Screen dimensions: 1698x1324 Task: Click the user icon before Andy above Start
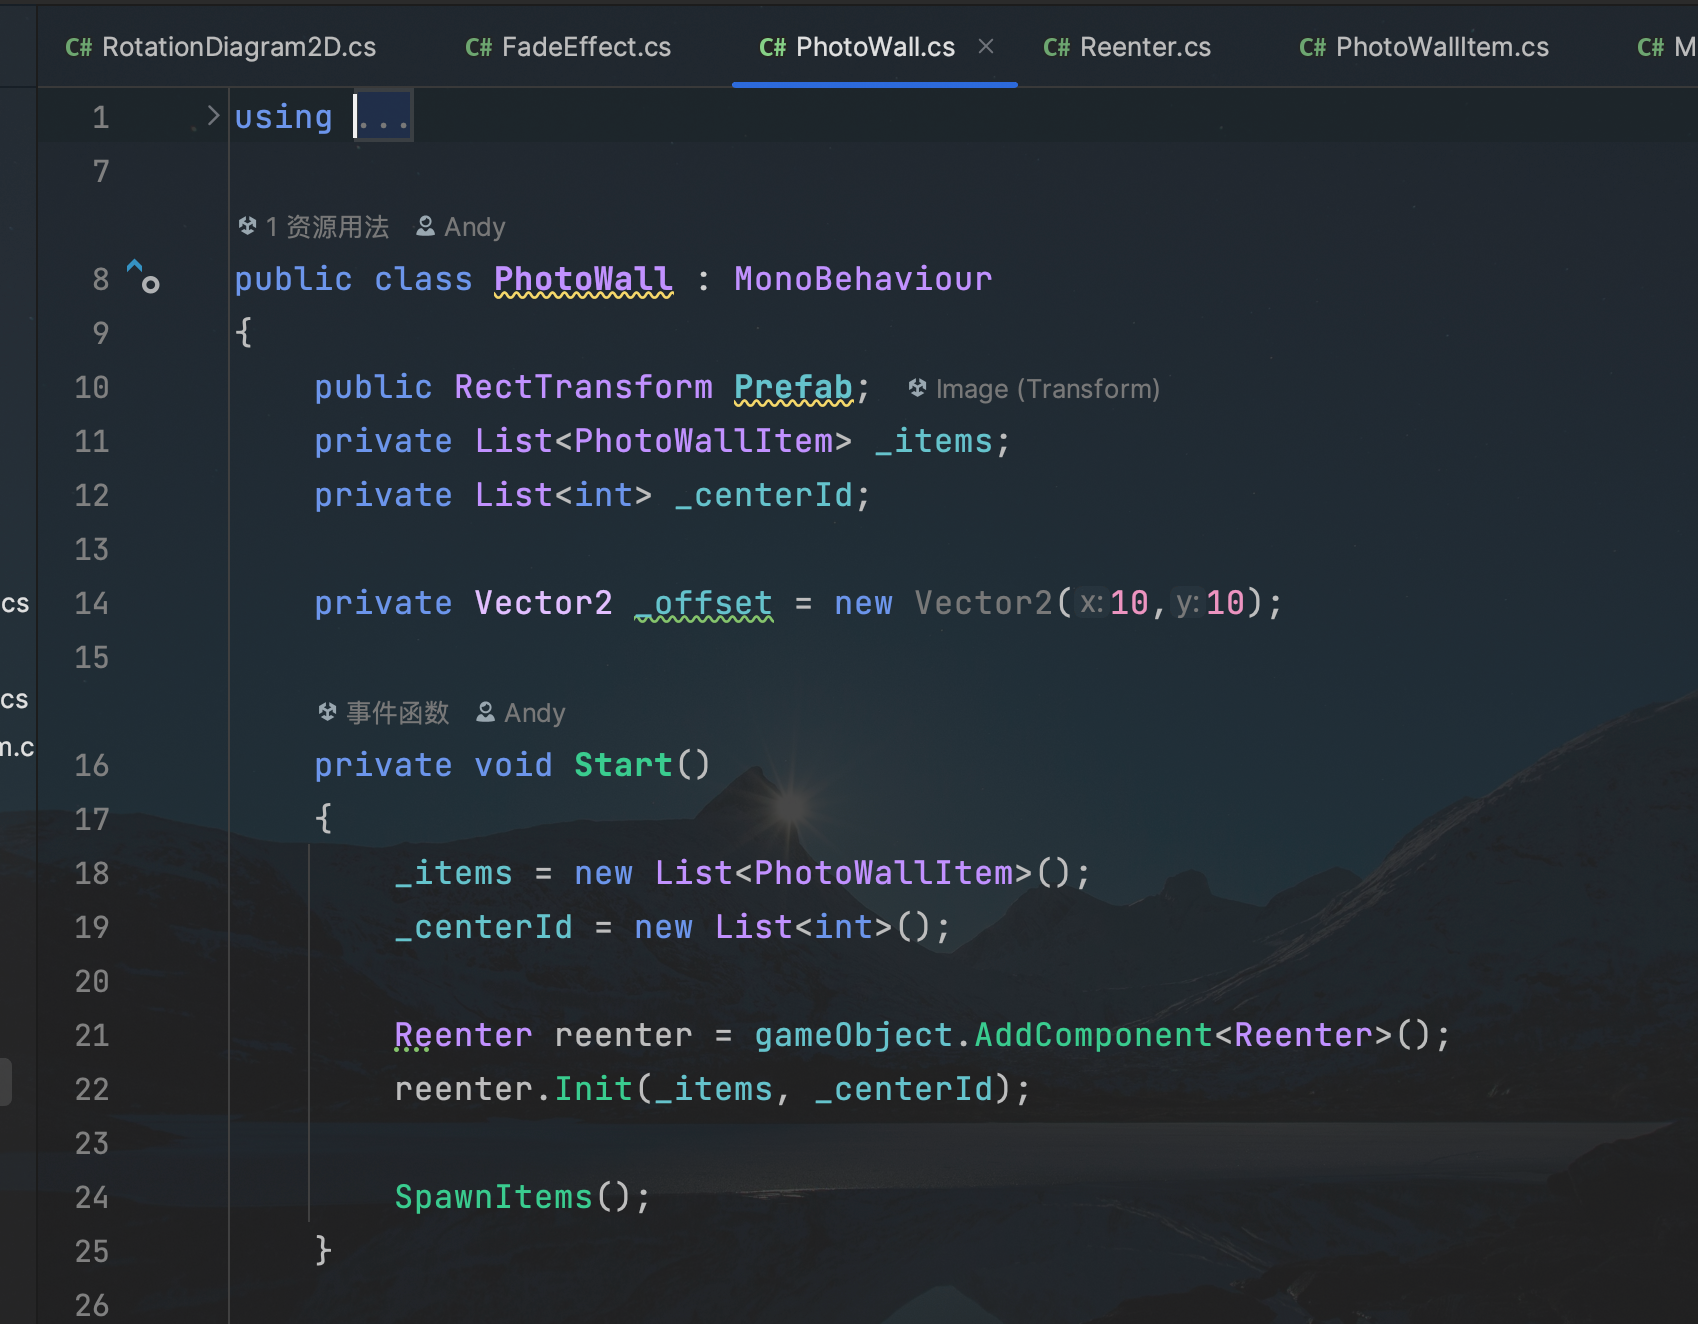[x=485, y=712]
